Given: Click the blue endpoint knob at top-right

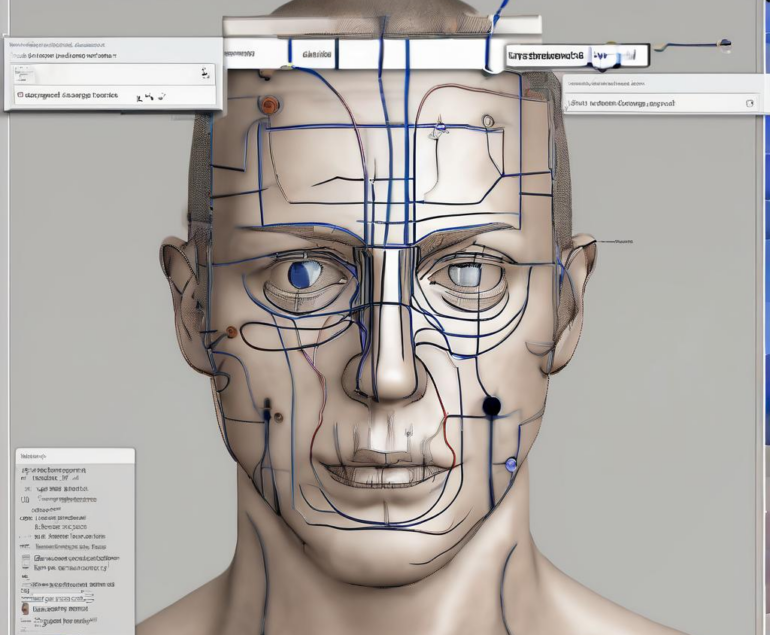Looking at the screenshot, I should click(x=725, y=44).
